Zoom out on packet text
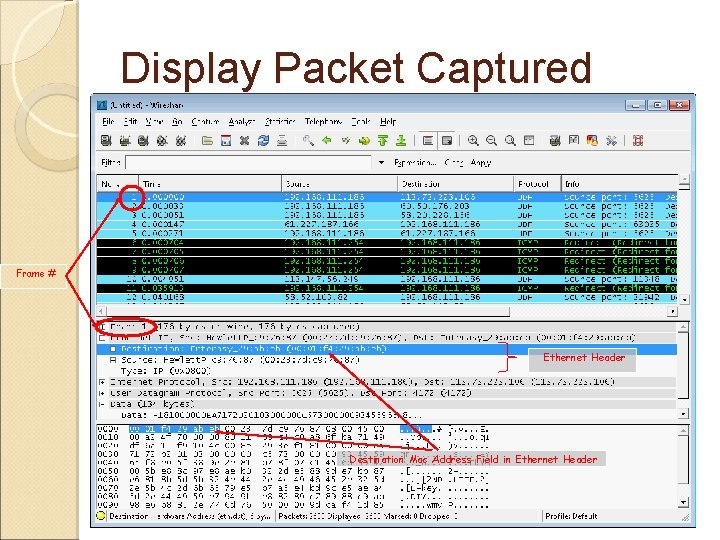Screen dimensions: 720x540 [x=491, y=141]
